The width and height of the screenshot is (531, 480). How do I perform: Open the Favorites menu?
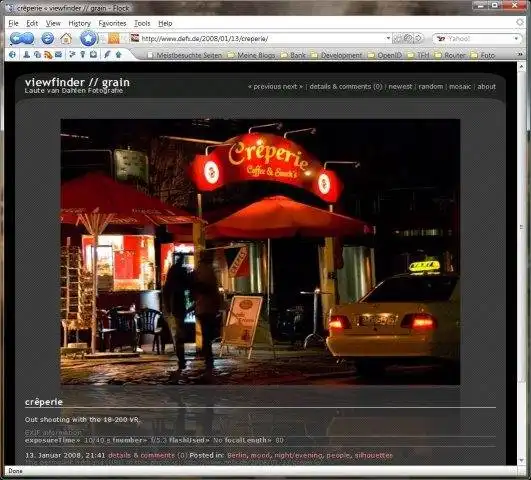(112, 23)
